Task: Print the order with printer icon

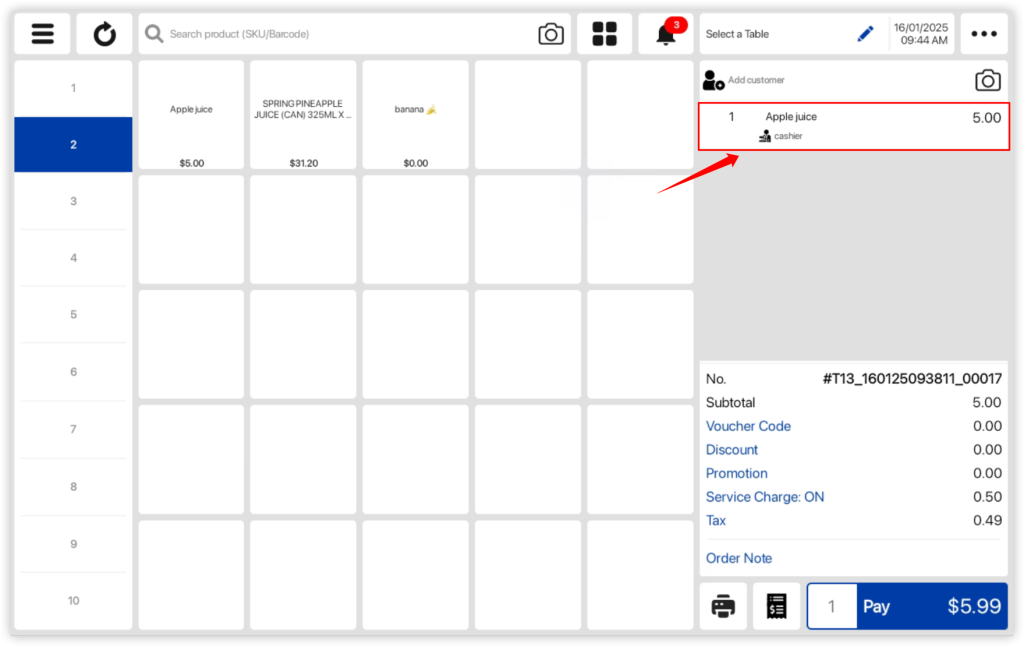Action: point(723,606)
